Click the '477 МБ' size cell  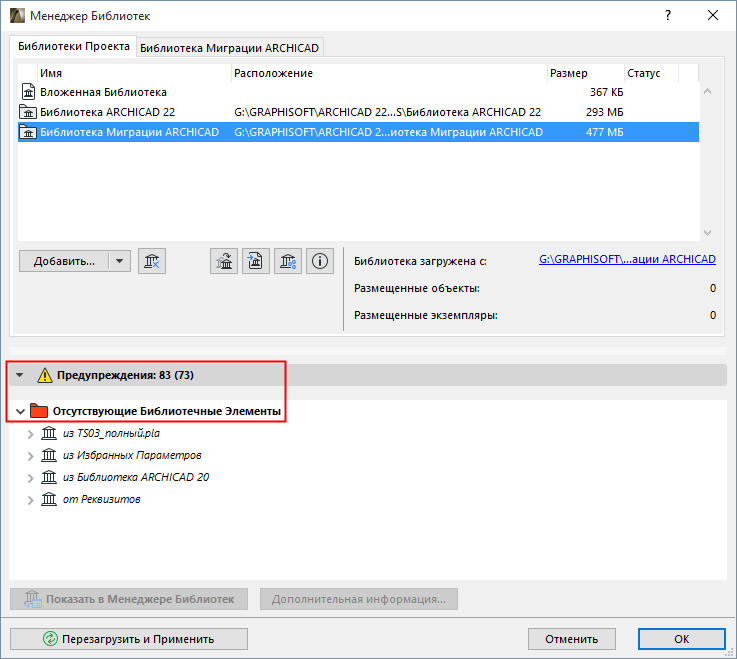click(x=604, y=133)
